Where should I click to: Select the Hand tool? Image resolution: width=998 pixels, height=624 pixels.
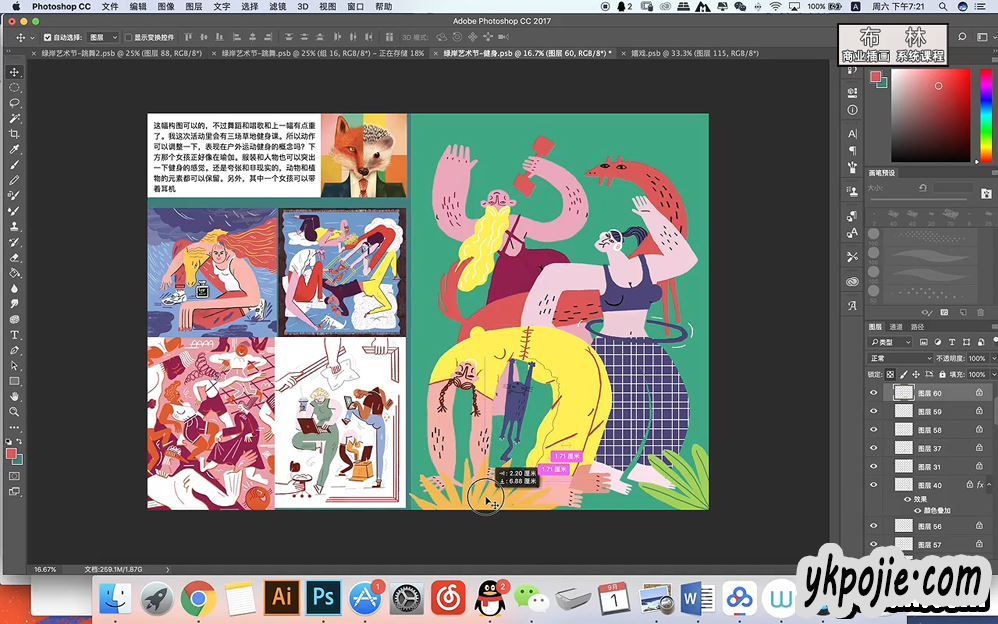pyautogui.click(x=15, y=397)
